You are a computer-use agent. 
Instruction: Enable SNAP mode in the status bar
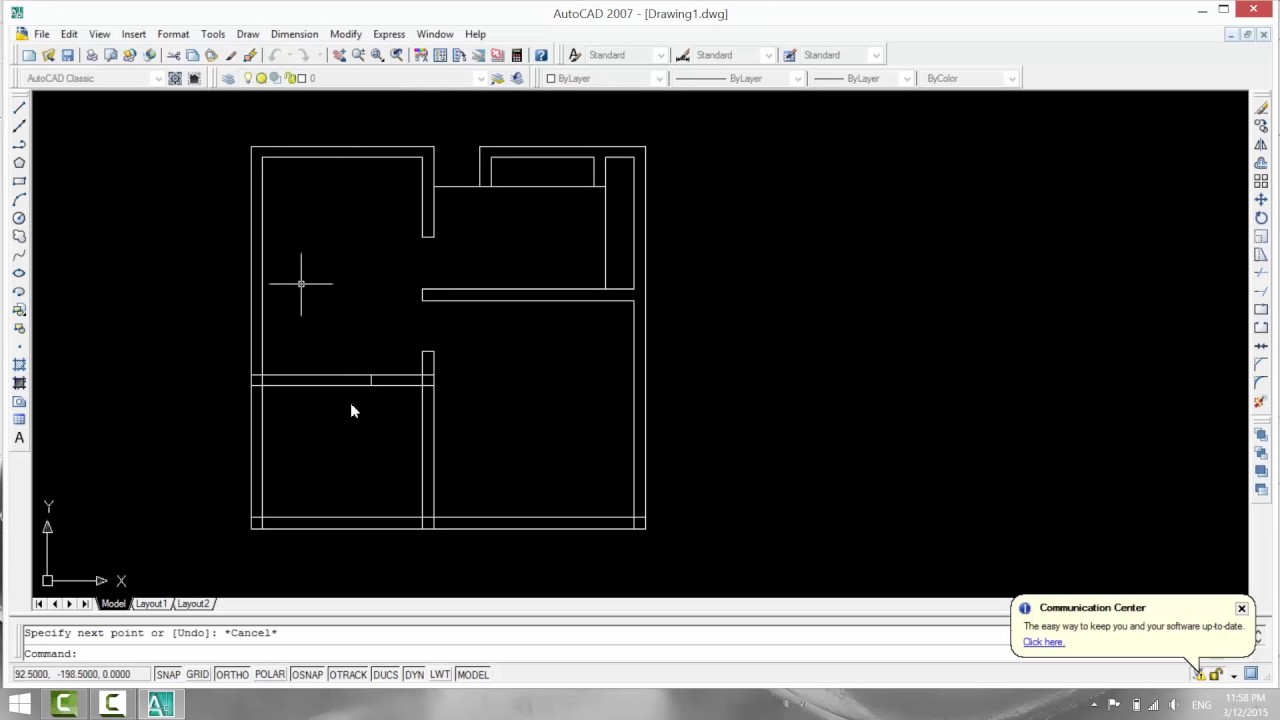click(x=168, y=674)
